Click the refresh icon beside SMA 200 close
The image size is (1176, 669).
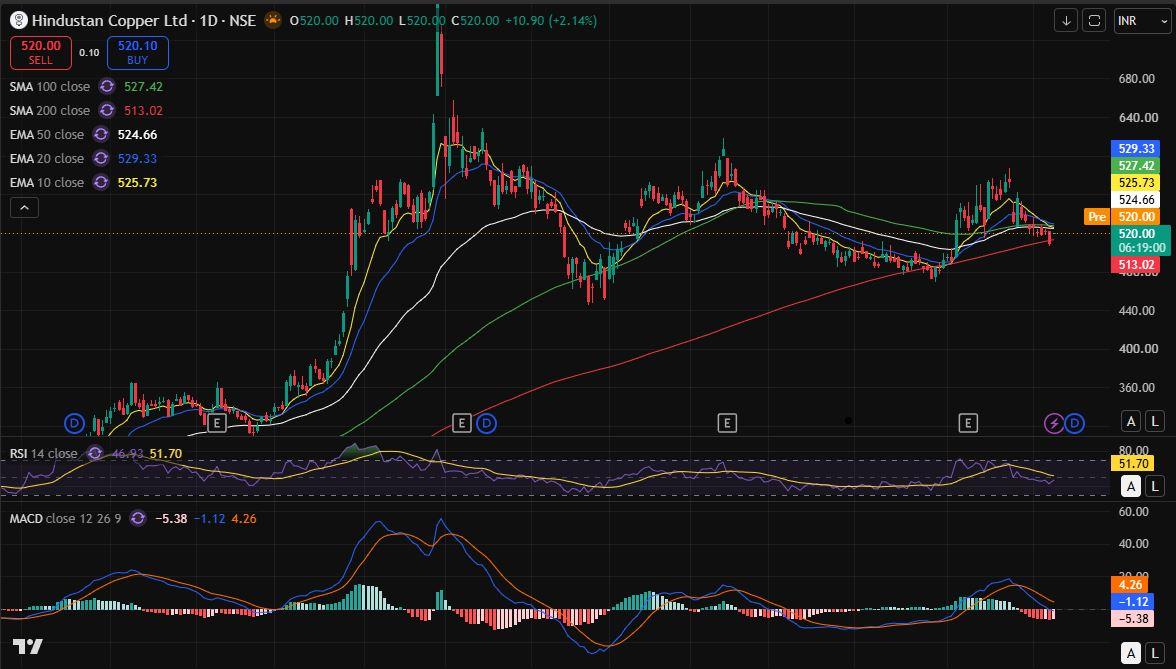[x=106, y=110]
